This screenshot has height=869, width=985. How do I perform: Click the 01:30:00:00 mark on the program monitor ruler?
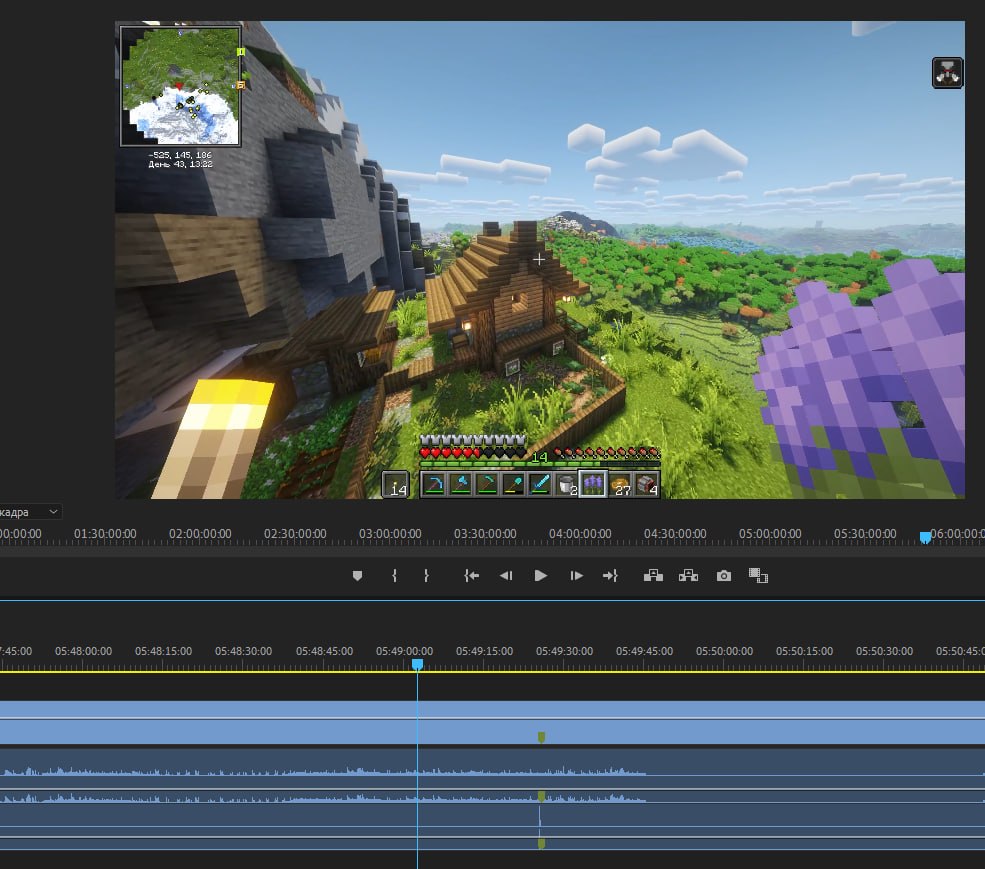click(105, 533)
